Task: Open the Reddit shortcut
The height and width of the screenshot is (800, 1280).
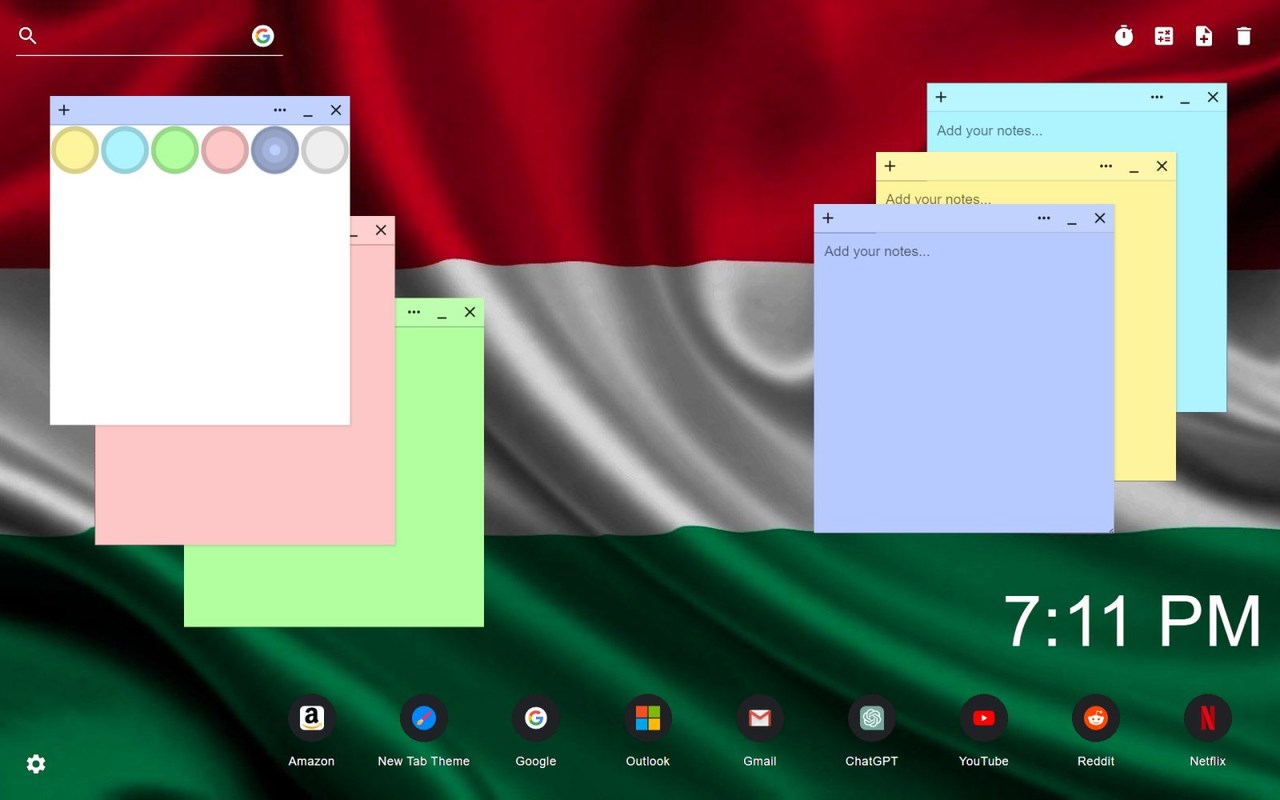Action: (1096, 718)
